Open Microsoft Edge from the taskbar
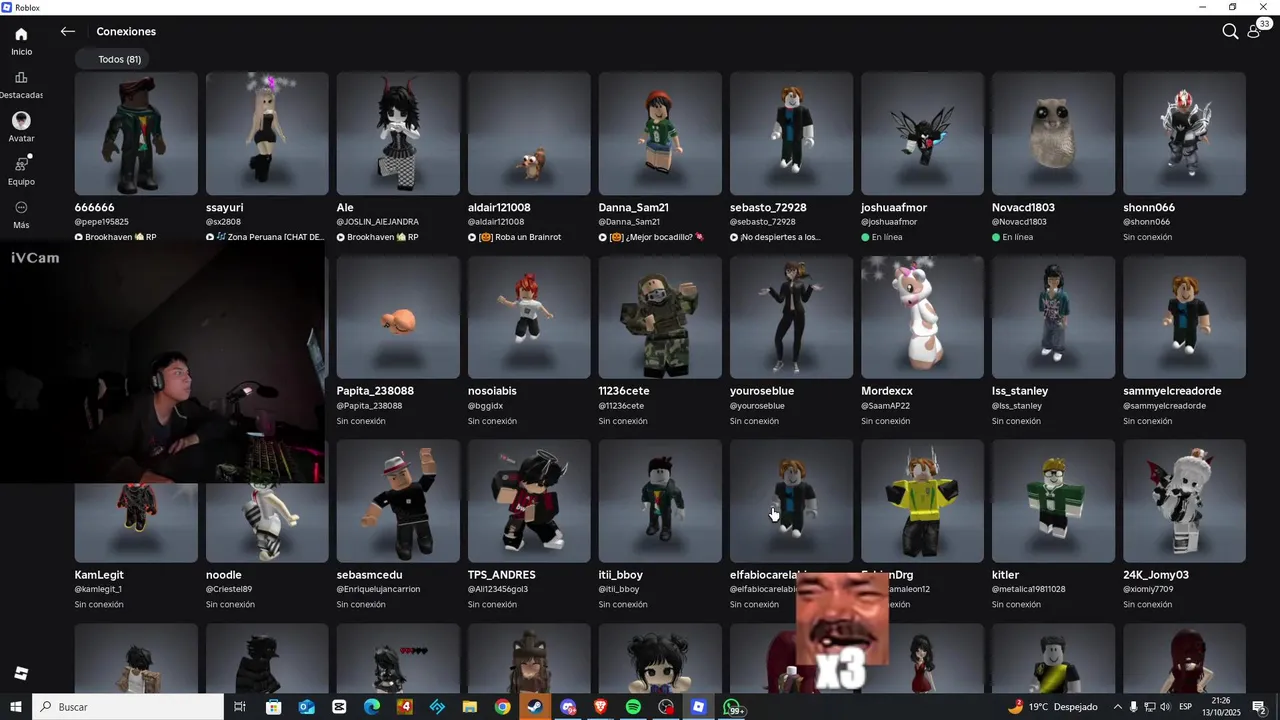The width and height of the screenshot is (1280, 720). [372, 707]
